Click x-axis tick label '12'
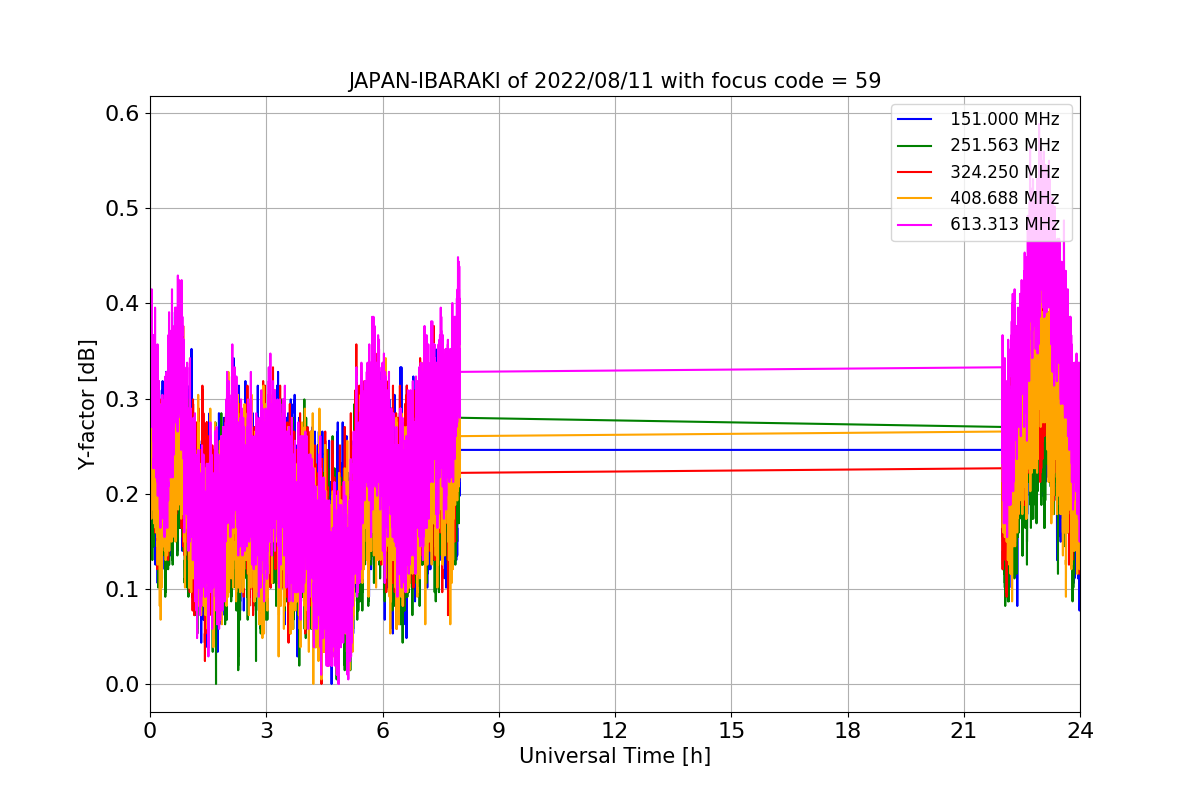The image size is (1200, 800). click(615, 731)
